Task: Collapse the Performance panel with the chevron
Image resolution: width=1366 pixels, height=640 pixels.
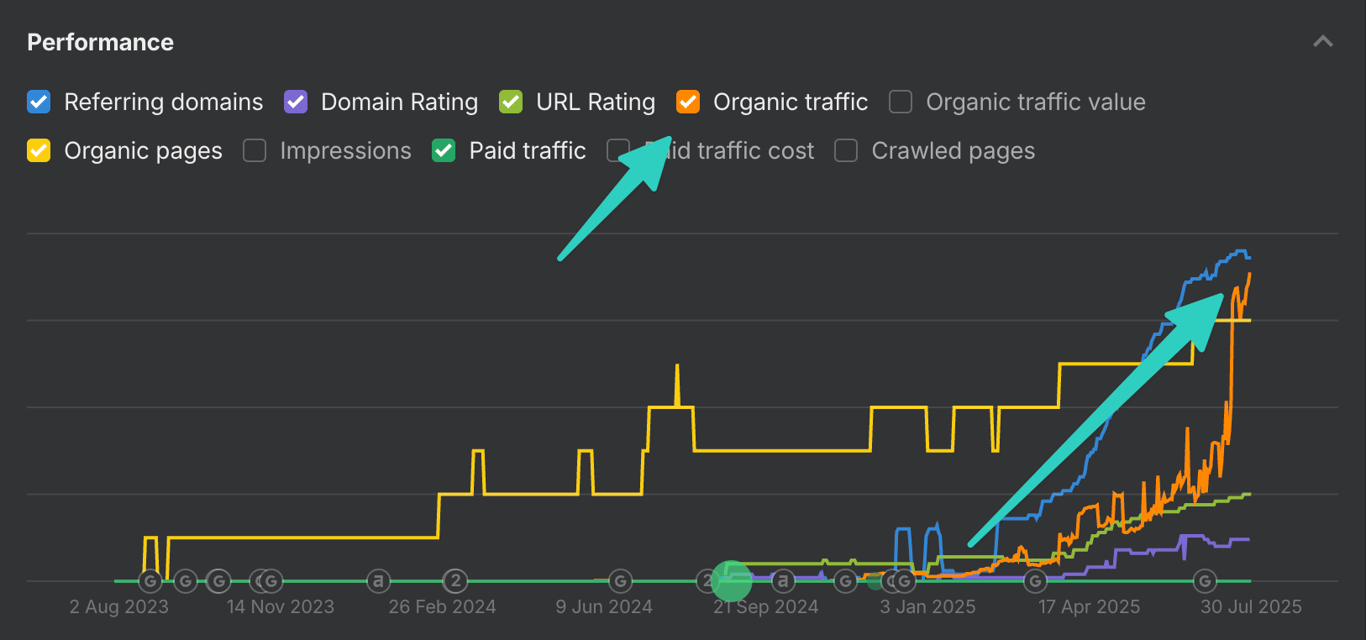Action: pos(1323,42)
